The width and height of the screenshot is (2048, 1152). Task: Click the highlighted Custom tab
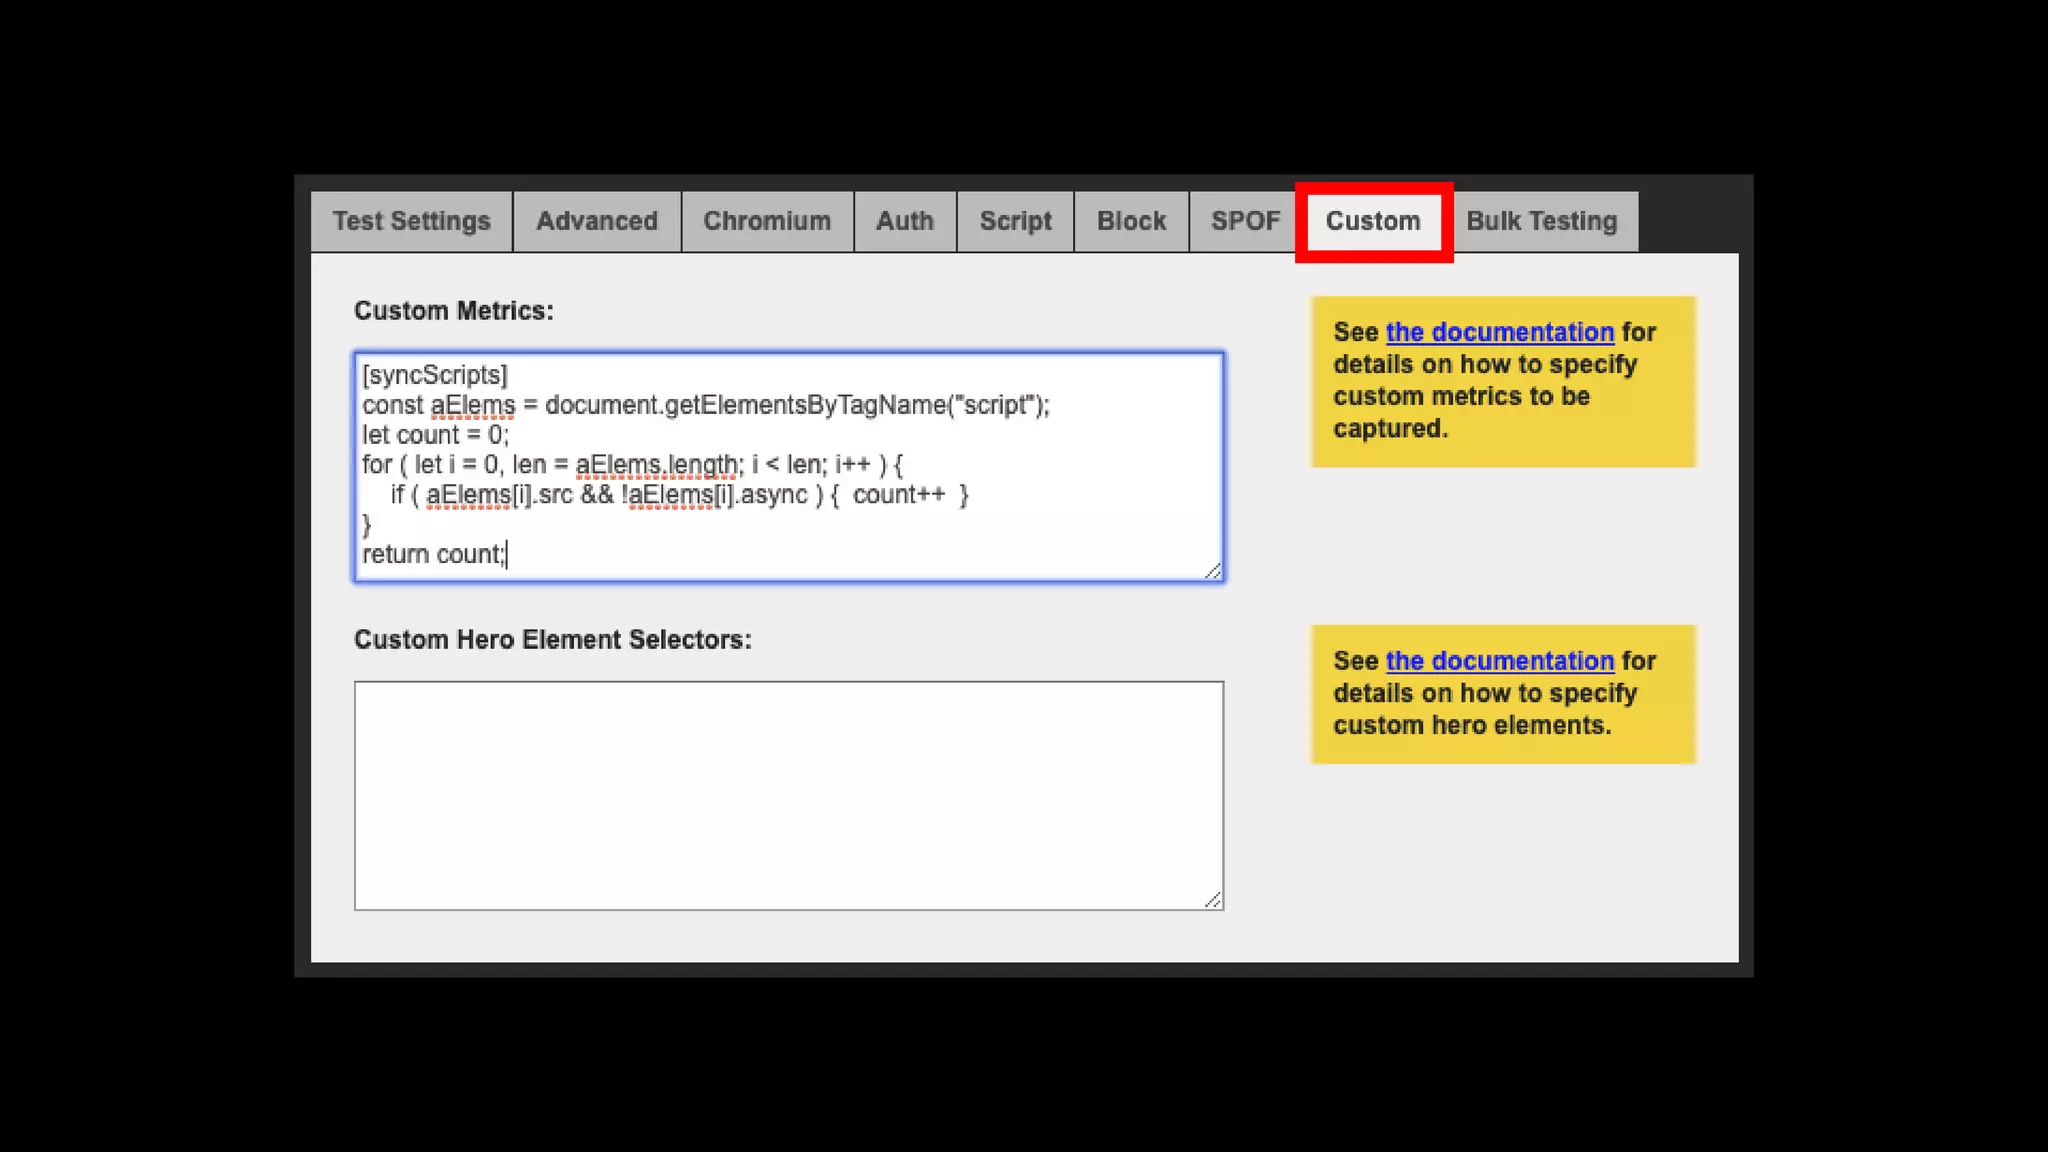tap(1373, 221)
